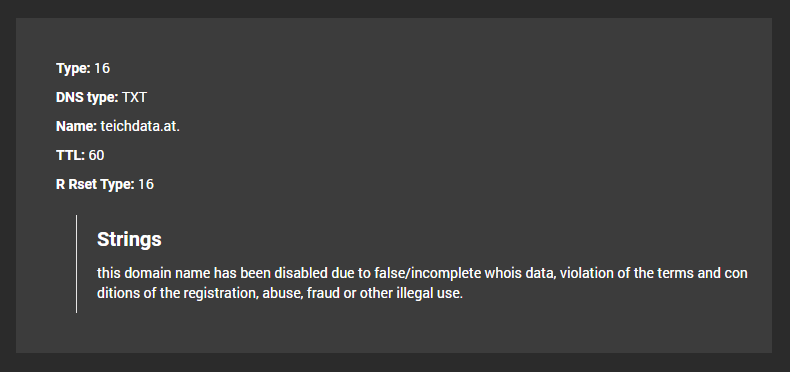The image size is (790, 372).
Task: Click the TTL label
Action: pos(70,155)
